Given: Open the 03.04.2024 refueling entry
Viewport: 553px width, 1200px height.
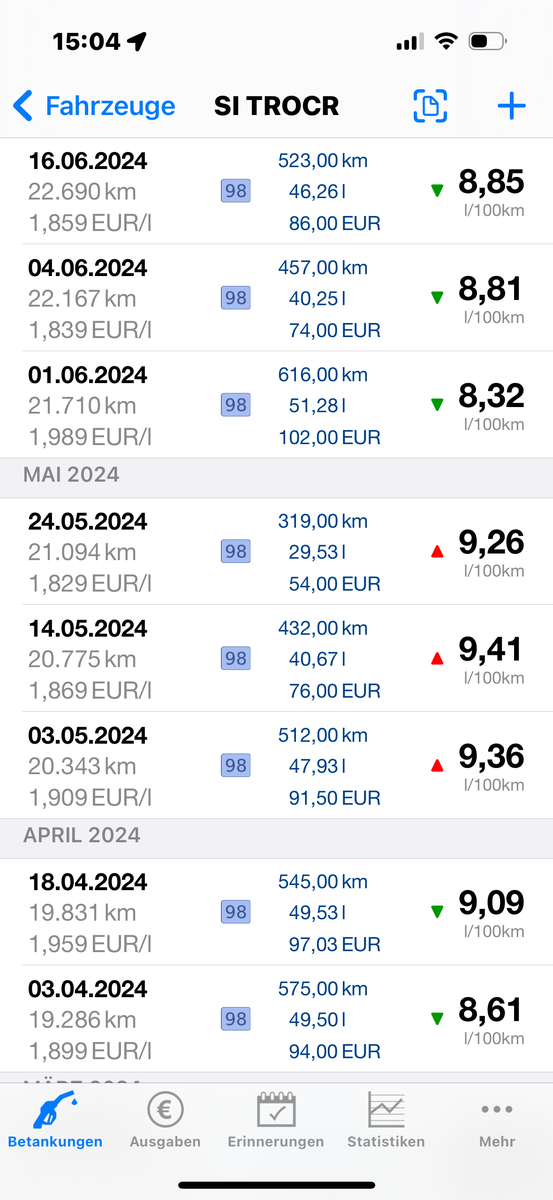Looking at the screenshot, I should point(276,1019).
